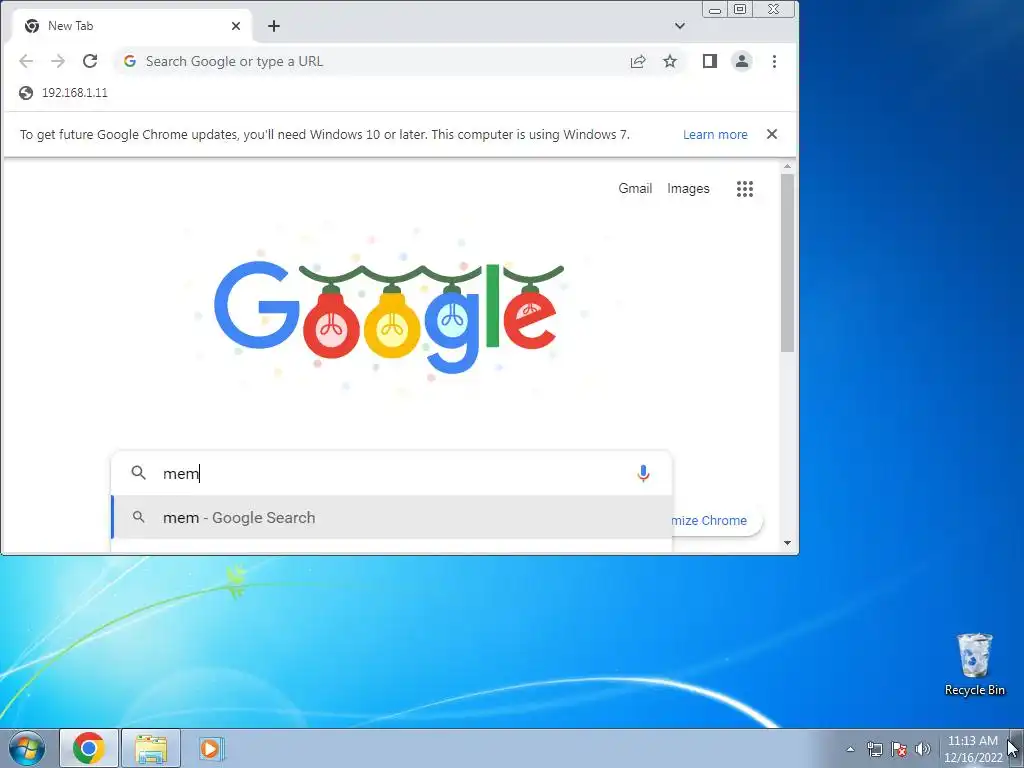Select the Recycle Bin desktop icon

coord(974,664)
